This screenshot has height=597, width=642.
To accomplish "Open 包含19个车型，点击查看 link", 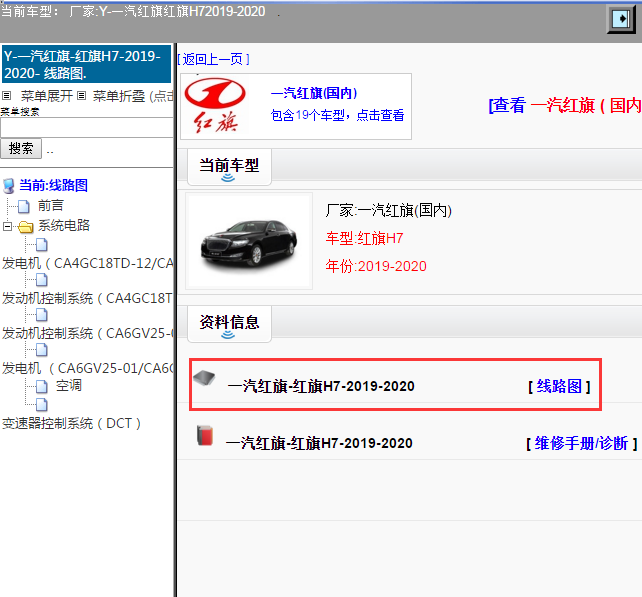I will pyautogui.click(x=337, y=115).
